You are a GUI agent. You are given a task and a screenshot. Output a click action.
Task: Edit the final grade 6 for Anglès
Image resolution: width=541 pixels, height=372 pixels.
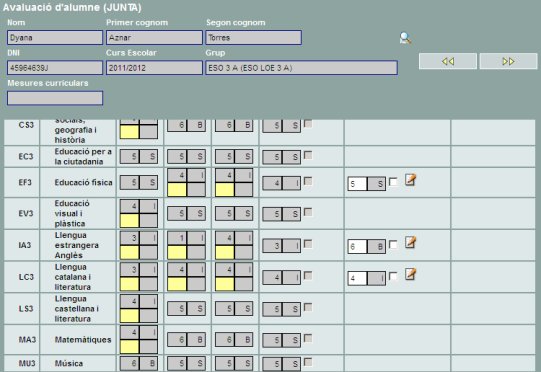coord(357,247)
